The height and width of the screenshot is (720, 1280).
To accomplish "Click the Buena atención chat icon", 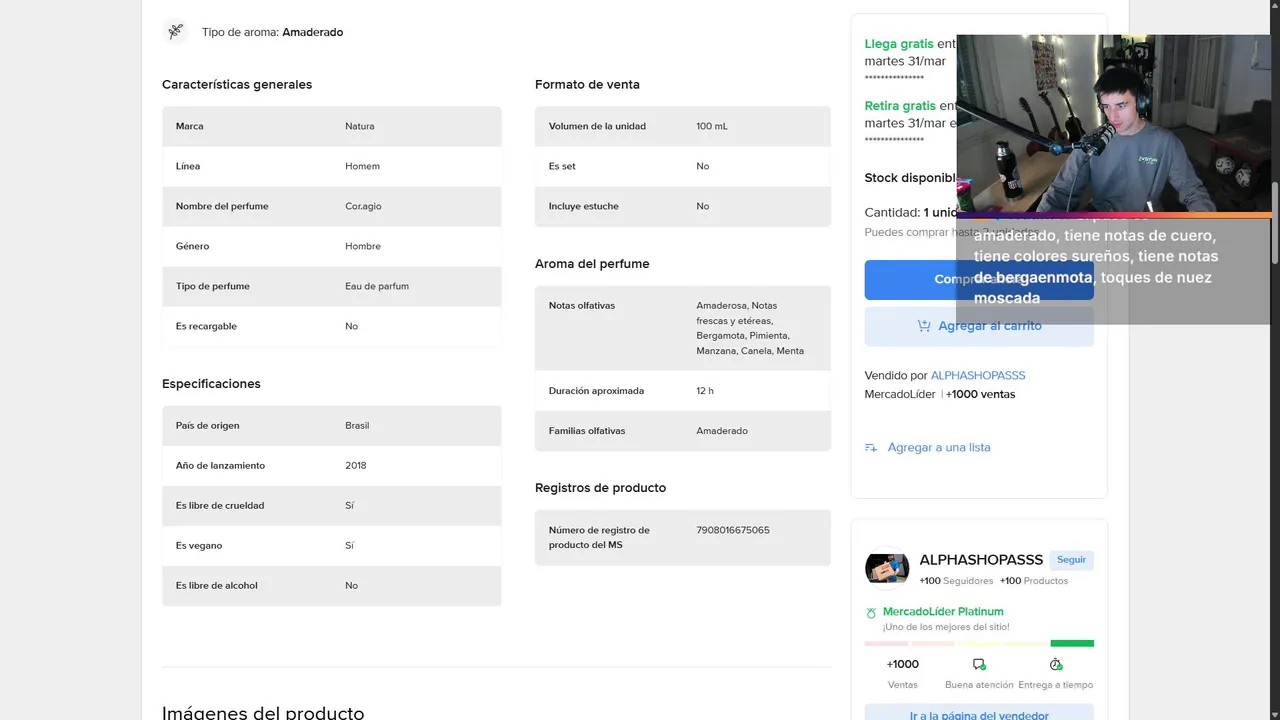I will [979, 665].
